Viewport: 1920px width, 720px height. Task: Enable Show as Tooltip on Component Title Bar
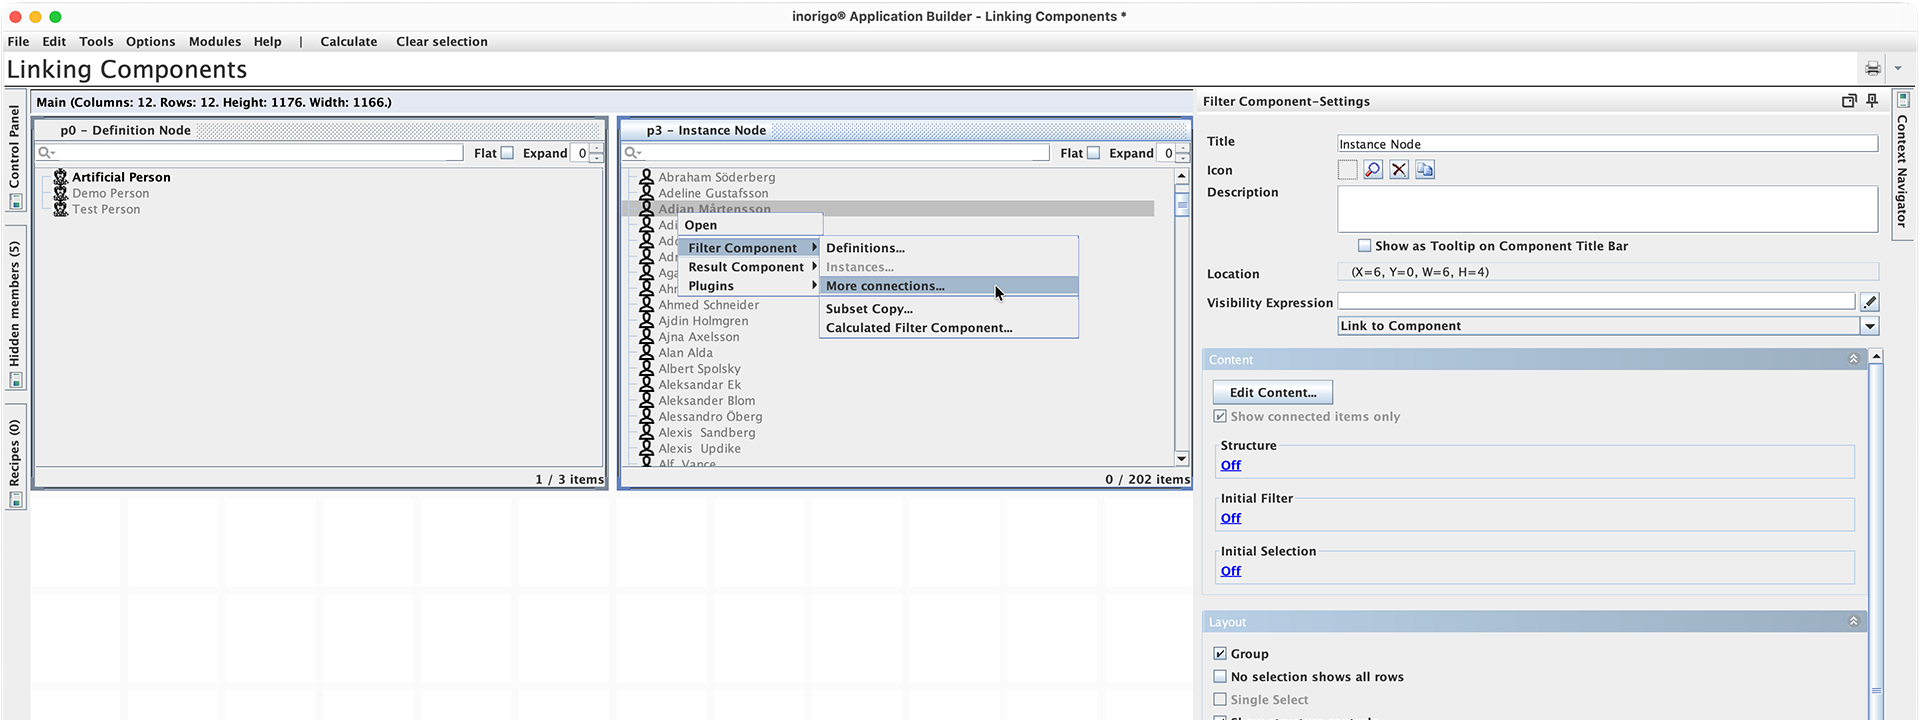click(x=1364, y=246)
